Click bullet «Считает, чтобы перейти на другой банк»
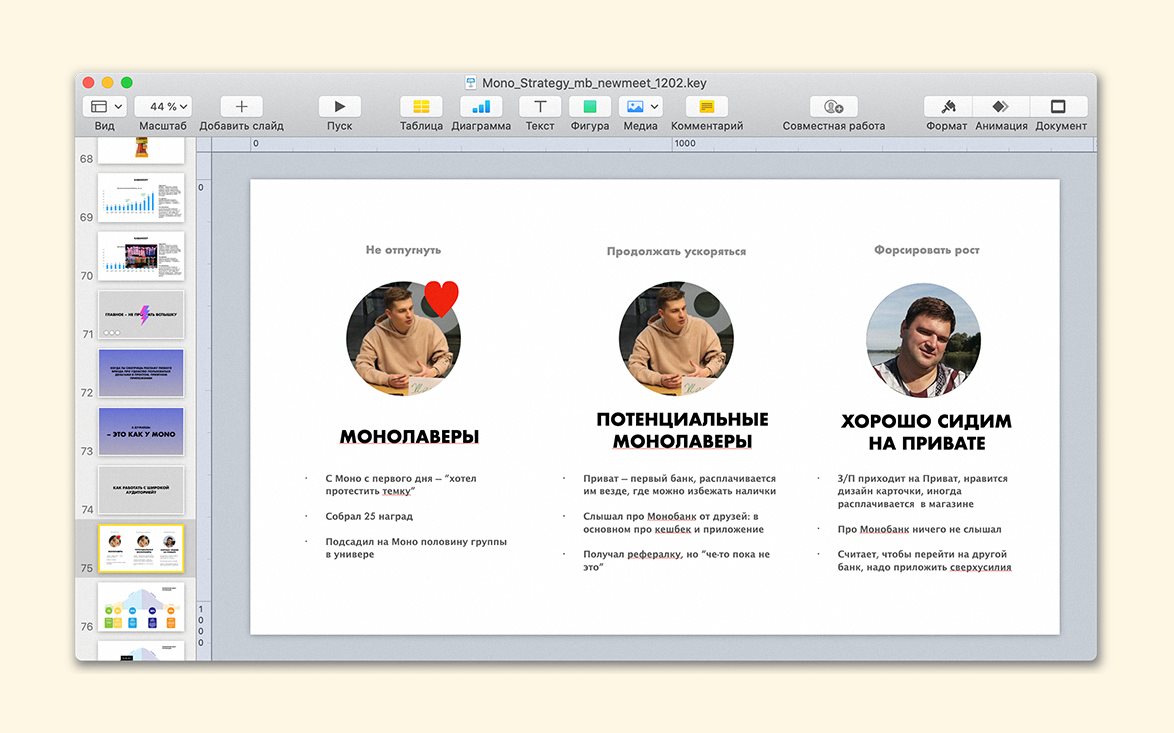Image resolution: width=1174 pixels, height=733 pixels. click(924, 561)
